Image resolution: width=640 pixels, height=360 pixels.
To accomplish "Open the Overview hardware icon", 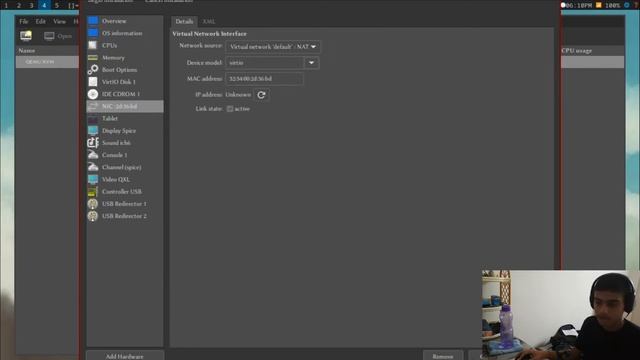I will [93, 21].
